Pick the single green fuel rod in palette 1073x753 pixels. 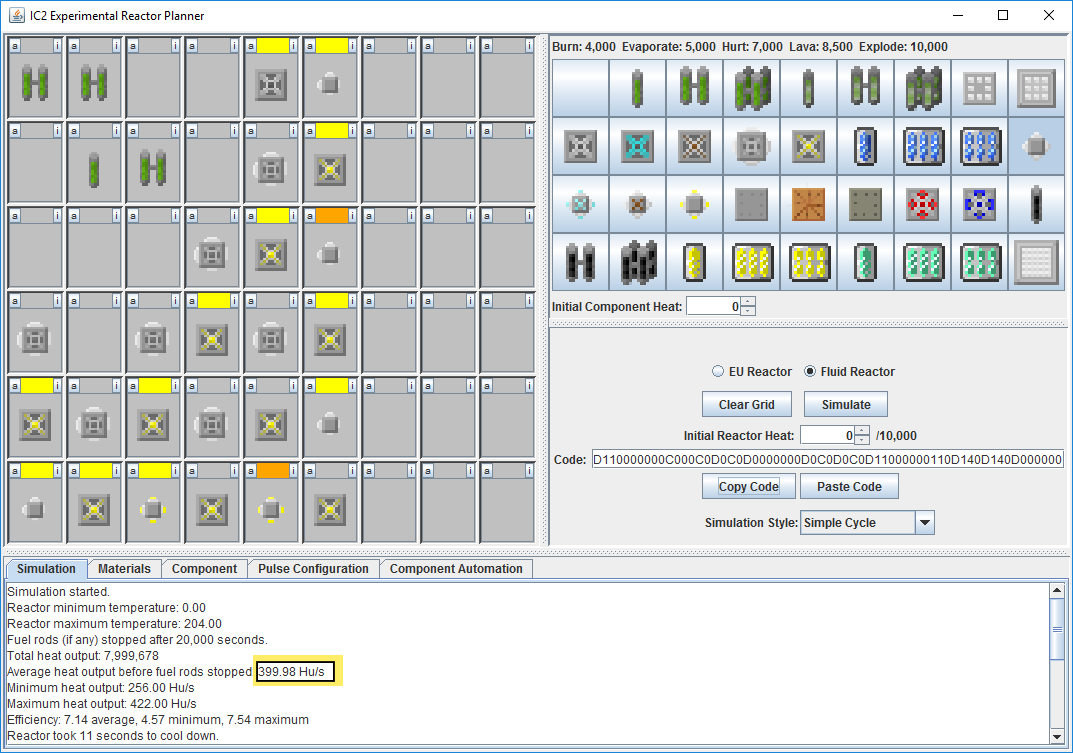point(637,89)
